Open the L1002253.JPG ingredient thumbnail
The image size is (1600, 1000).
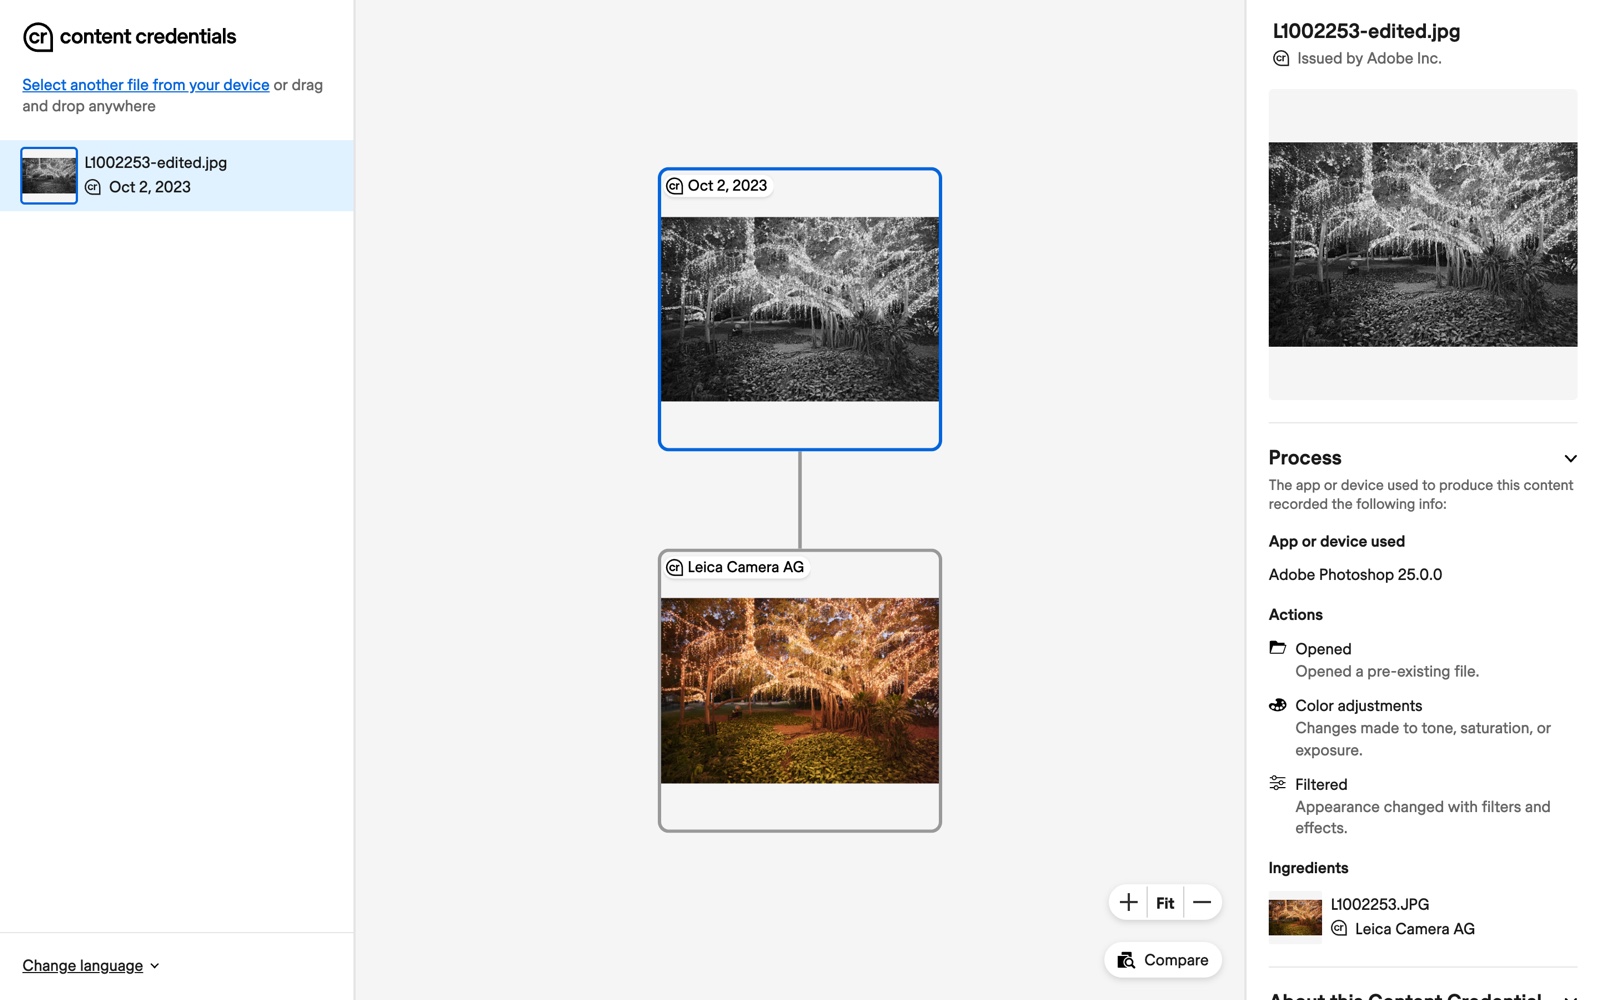tap(1295, 917)
